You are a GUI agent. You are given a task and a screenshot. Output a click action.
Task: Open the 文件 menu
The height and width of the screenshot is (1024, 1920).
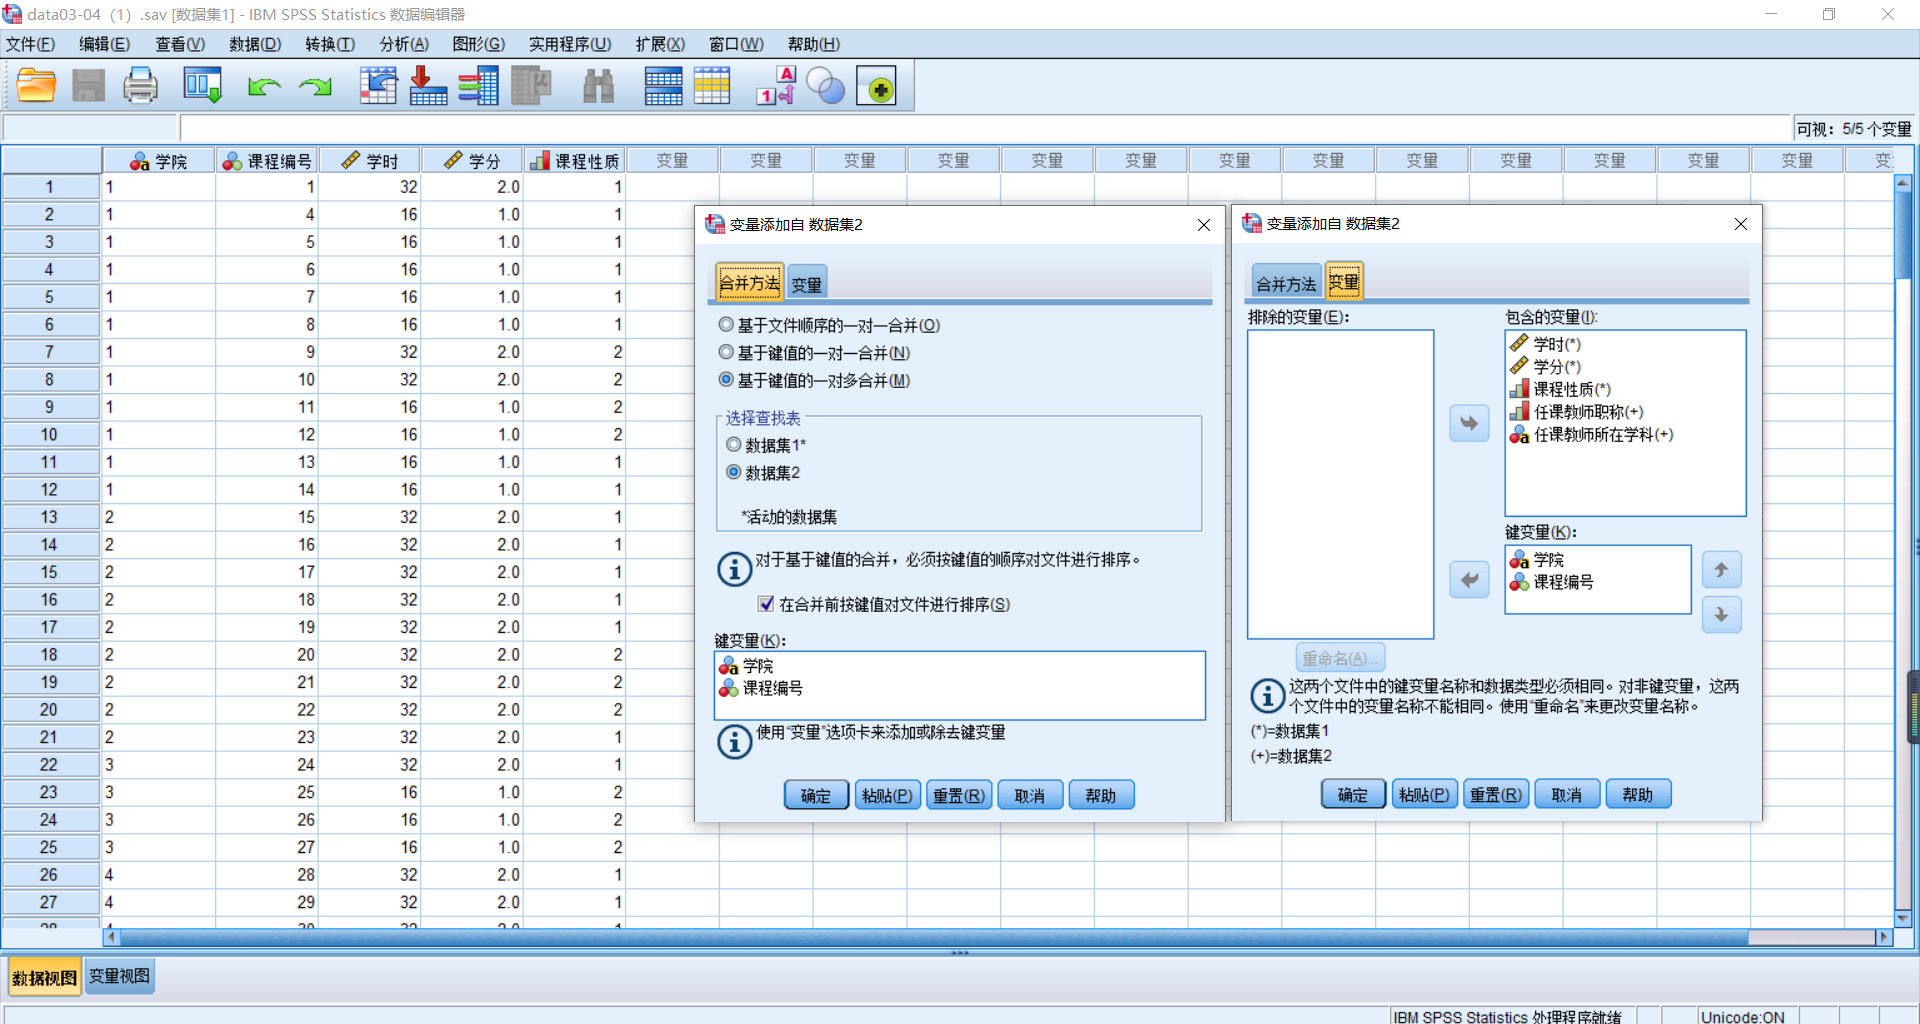point(30,44)
